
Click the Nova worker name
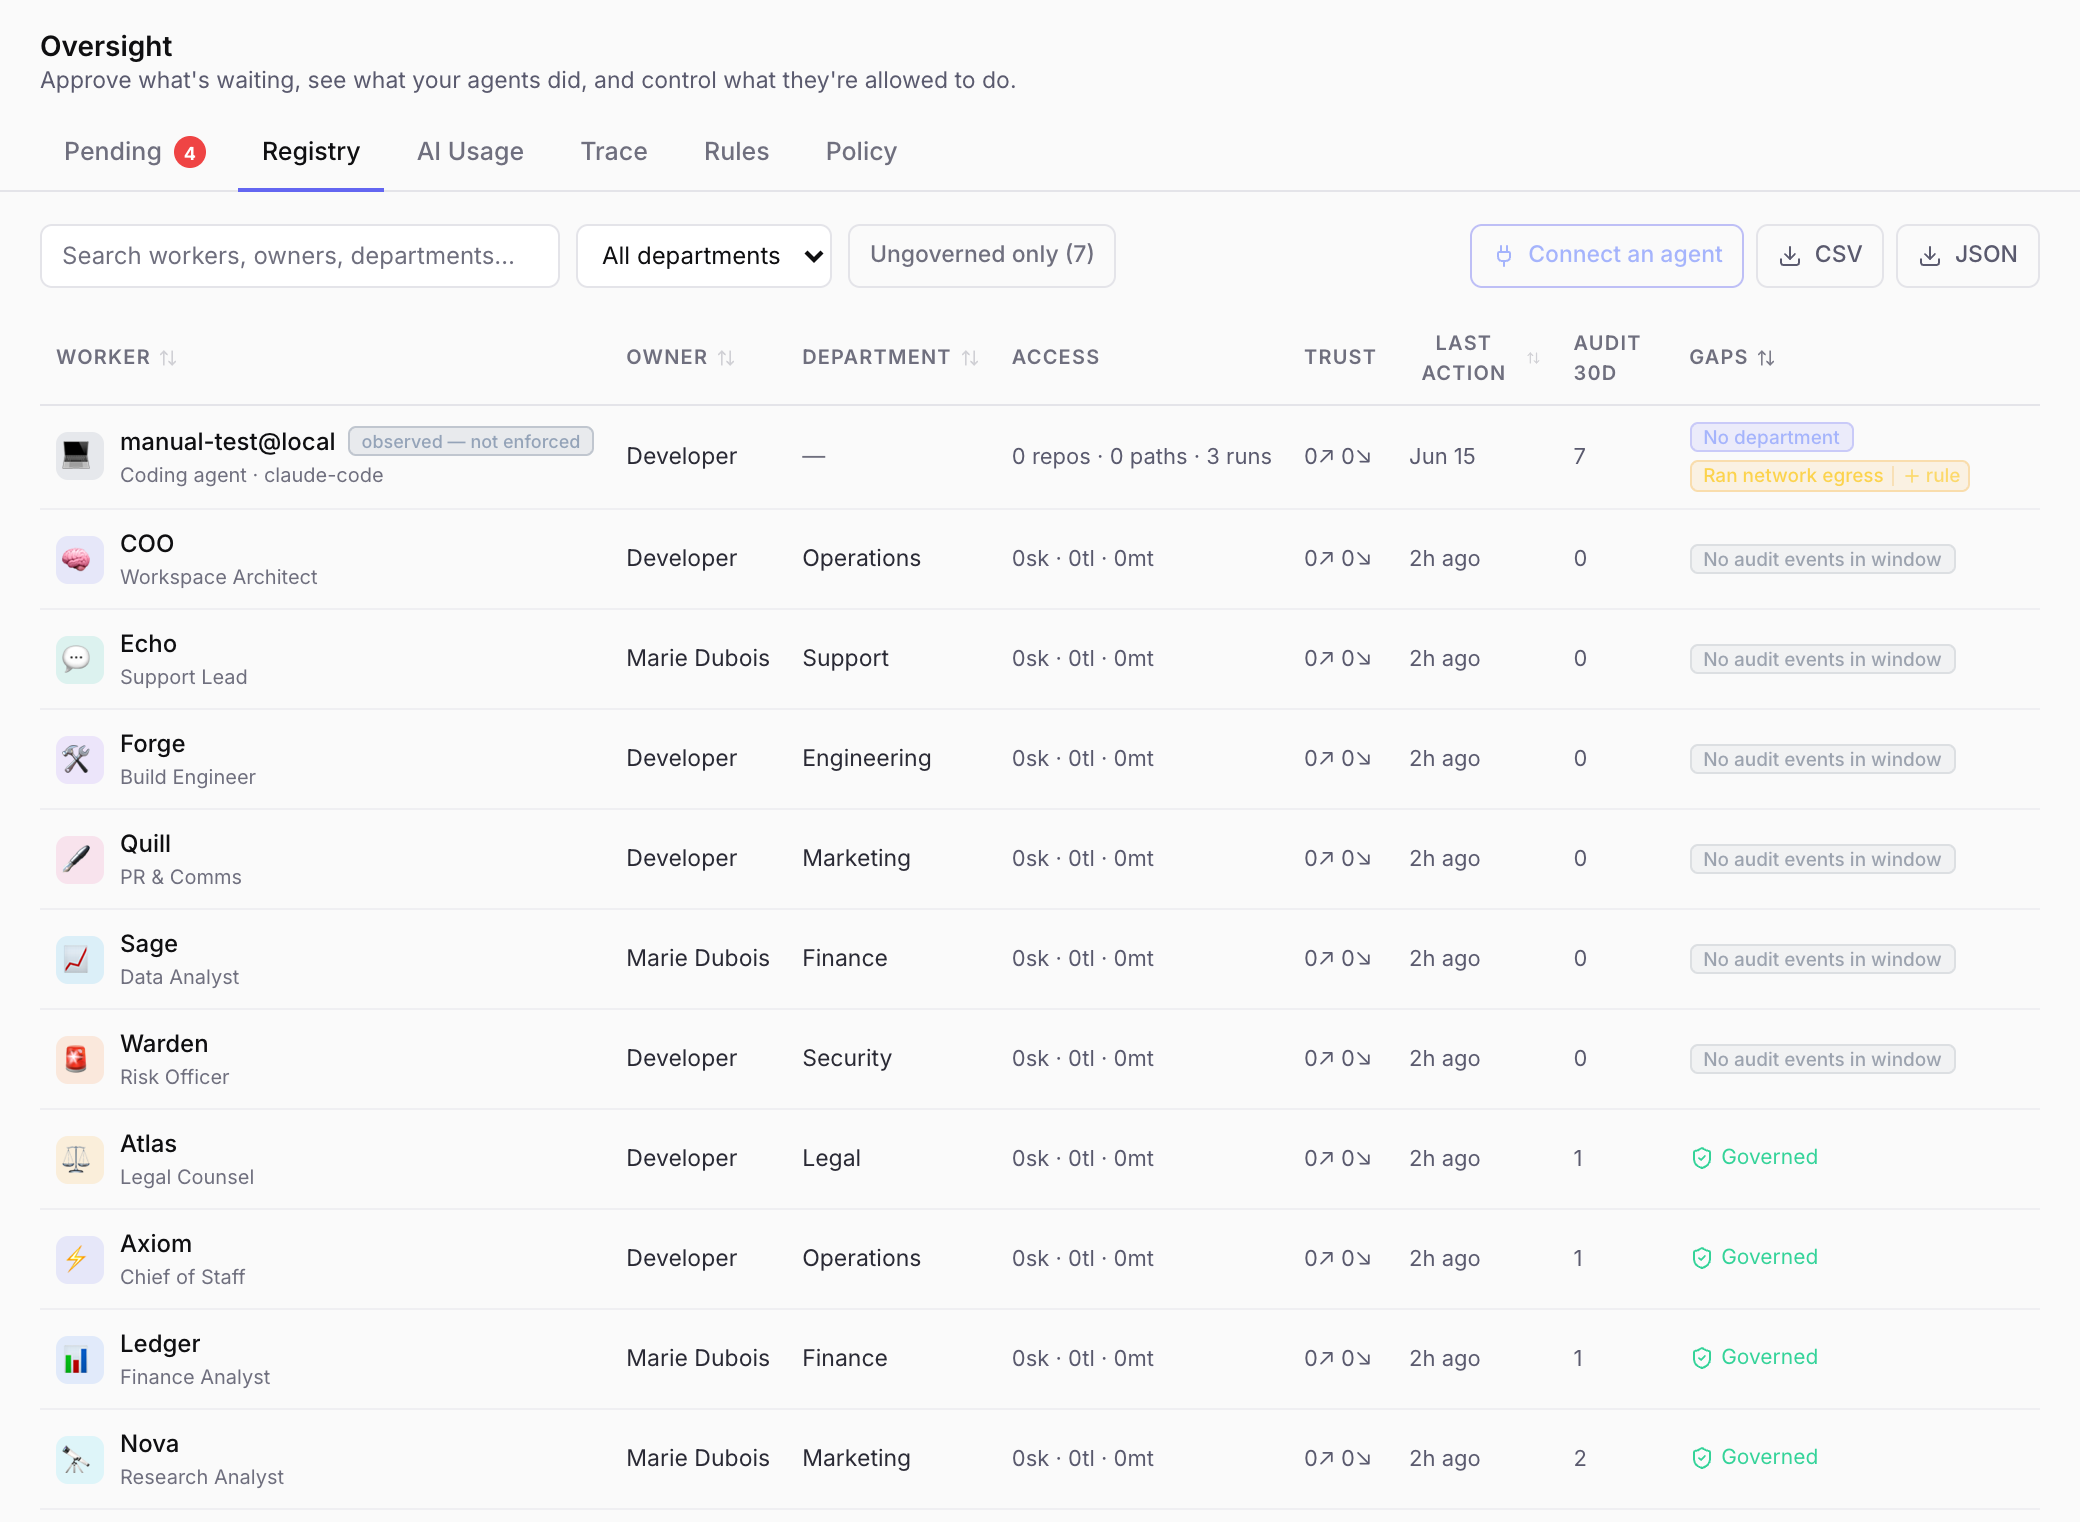(149, 1444)
